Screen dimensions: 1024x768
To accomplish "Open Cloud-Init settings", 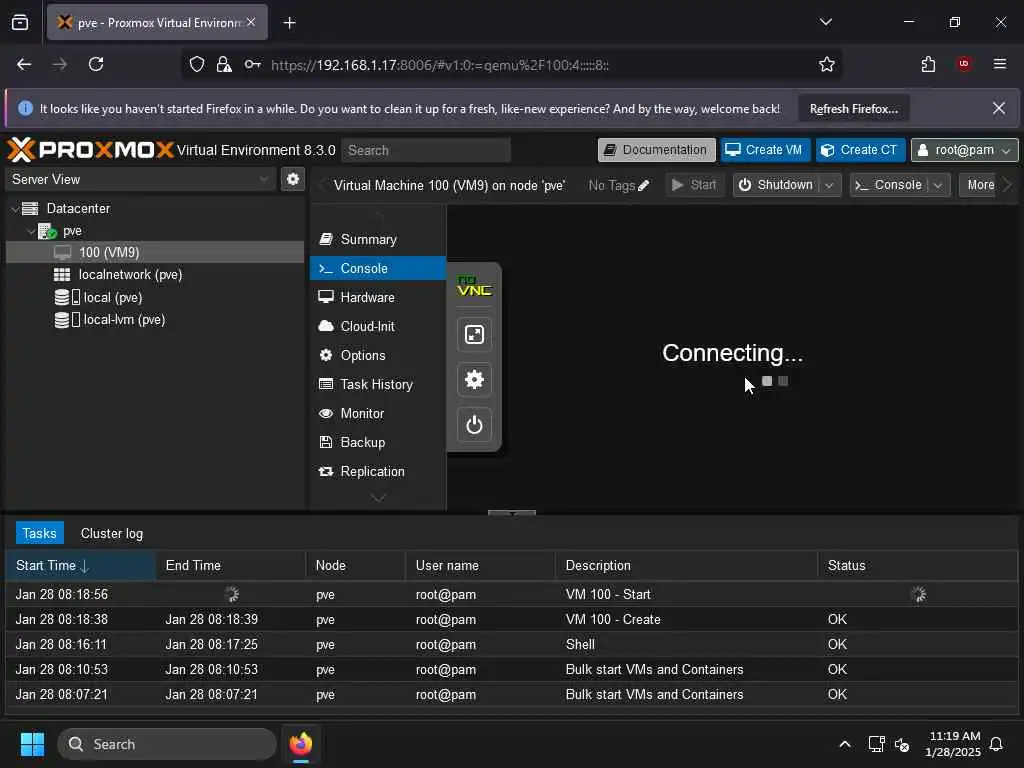I will [377, 327].
